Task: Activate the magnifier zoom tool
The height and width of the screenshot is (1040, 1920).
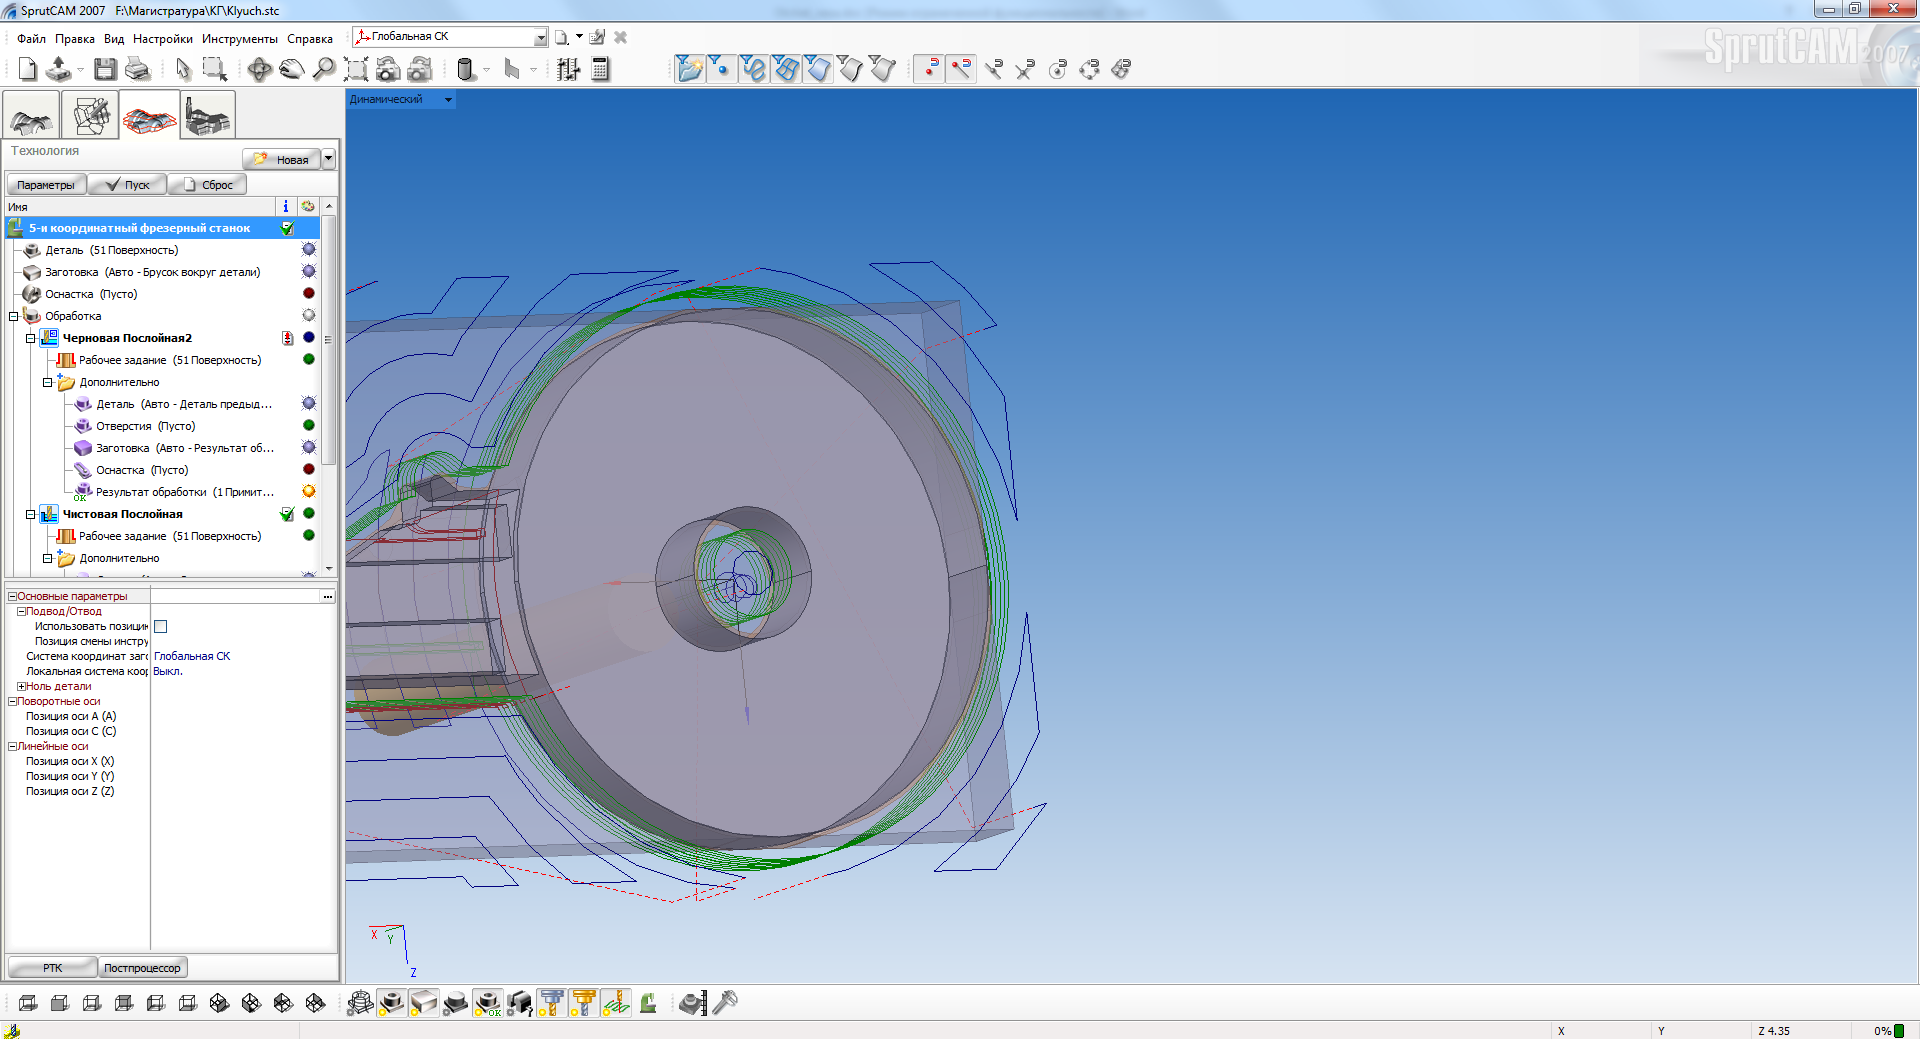Action: (324, 69)
